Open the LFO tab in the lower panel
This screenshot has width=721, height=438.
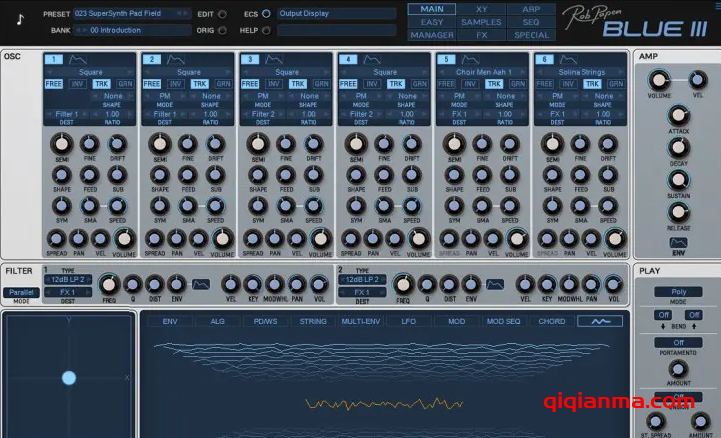408,321
